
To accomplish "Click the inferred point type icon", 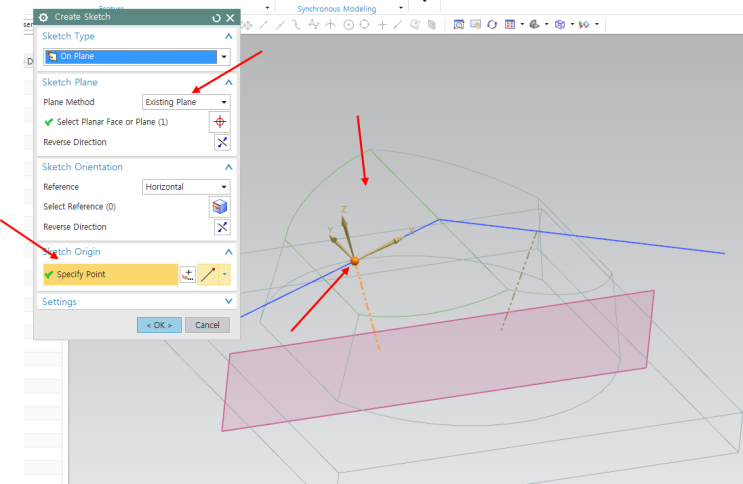I will click(208, 275).
